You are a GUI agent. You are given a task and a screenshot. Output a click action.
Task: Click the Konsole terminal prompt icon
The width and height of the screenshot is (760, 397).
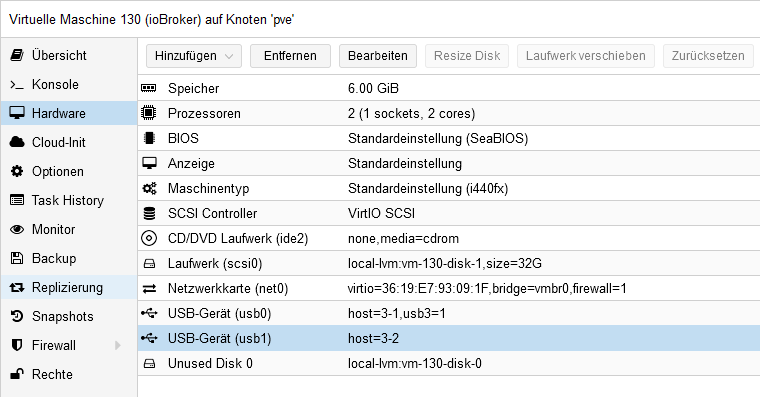click(17, 85)
